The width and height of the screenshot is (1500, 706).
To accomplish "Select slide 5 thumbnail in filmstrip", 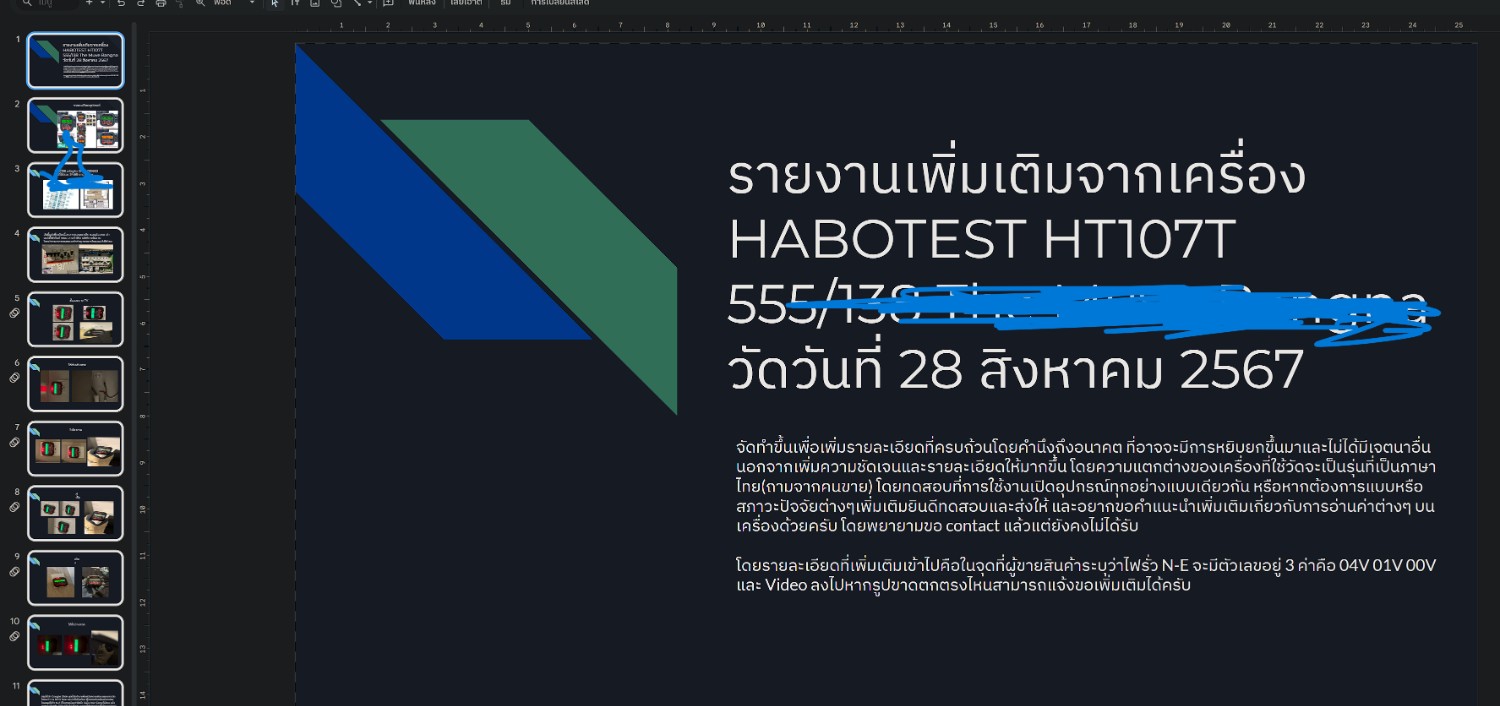I will tap(76, 318).
